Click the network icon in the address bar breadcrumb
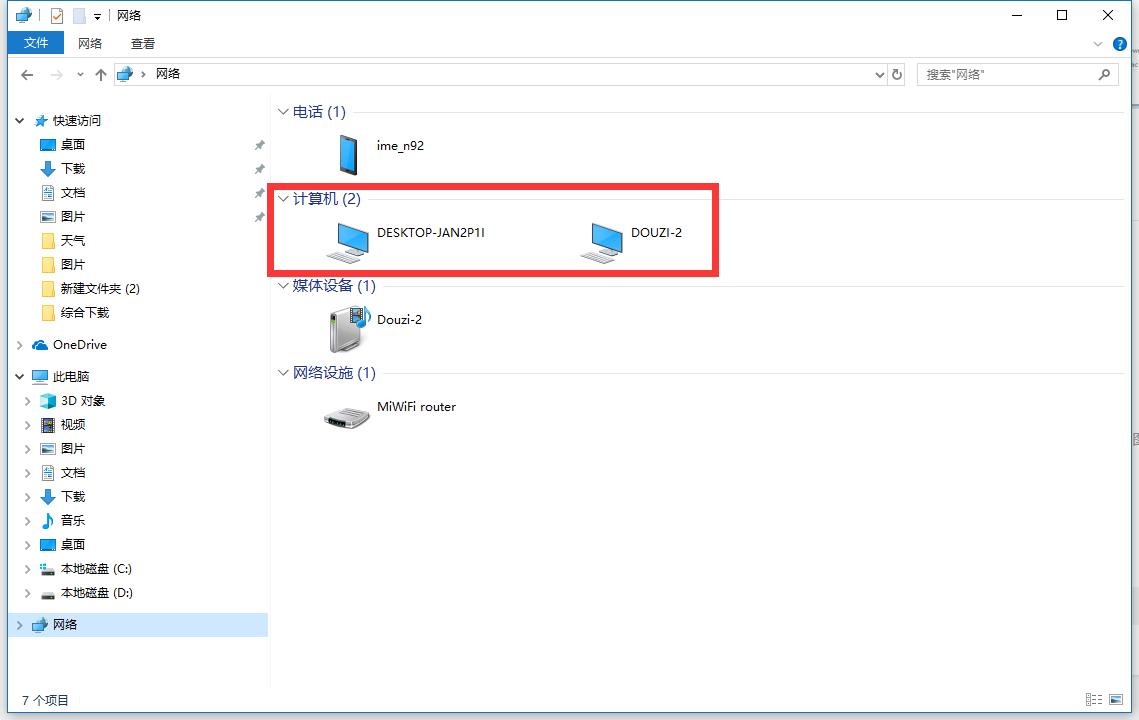1139x720 pixels. click(x=124, y=73)
